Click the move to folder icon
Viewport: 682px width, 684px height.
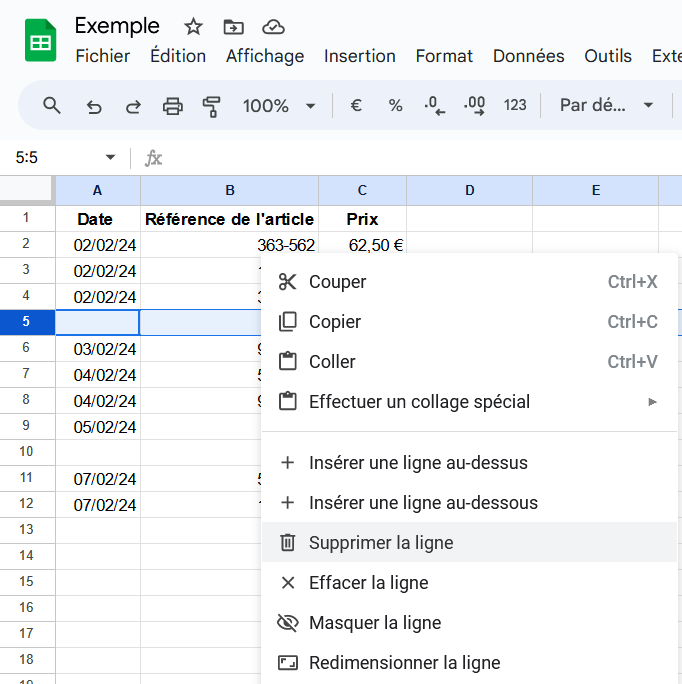pyautogui.click(x=233, y=27)
